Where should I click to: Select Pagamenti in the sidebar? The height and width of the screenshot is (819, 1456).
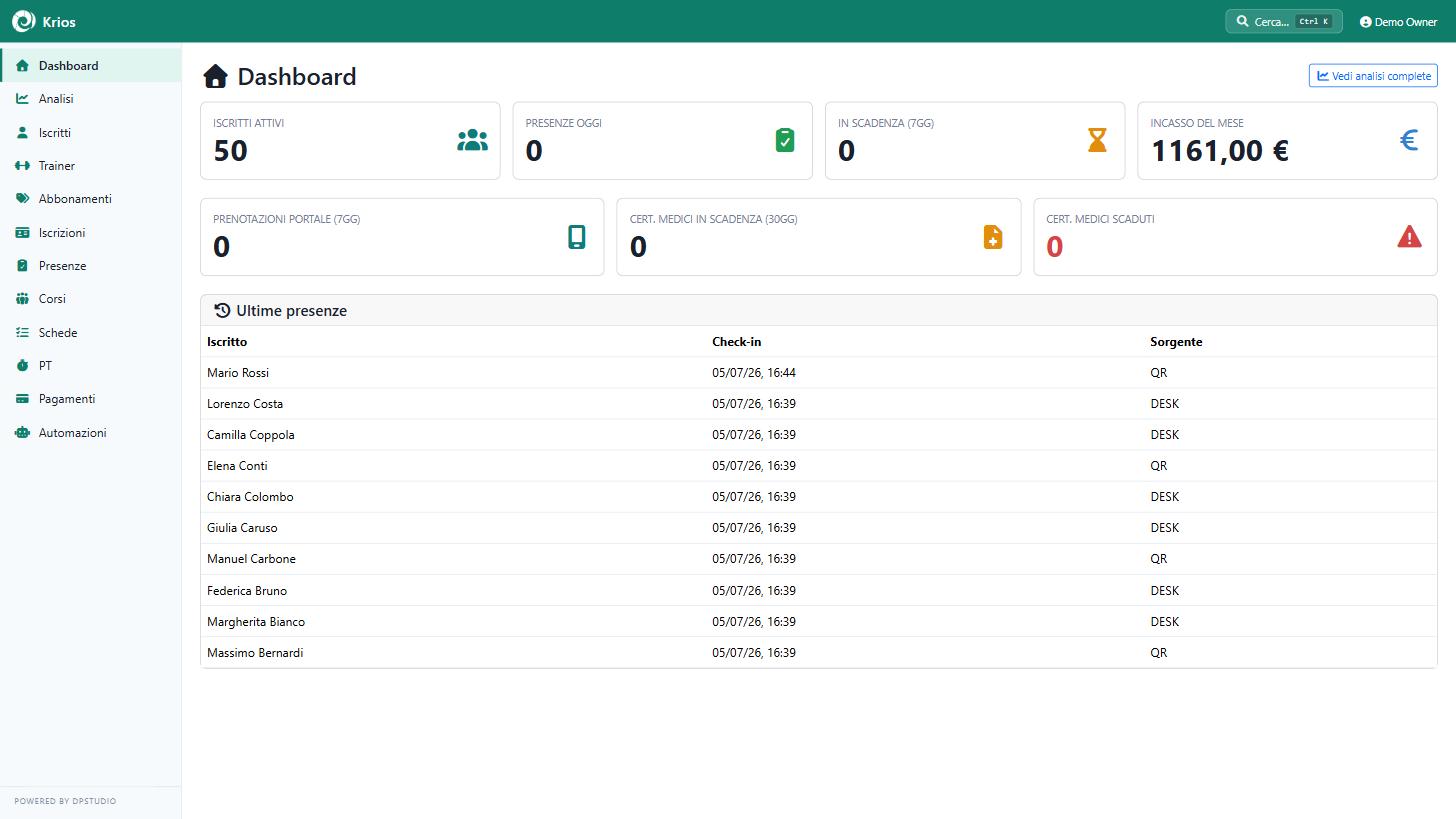pos(91,399)
